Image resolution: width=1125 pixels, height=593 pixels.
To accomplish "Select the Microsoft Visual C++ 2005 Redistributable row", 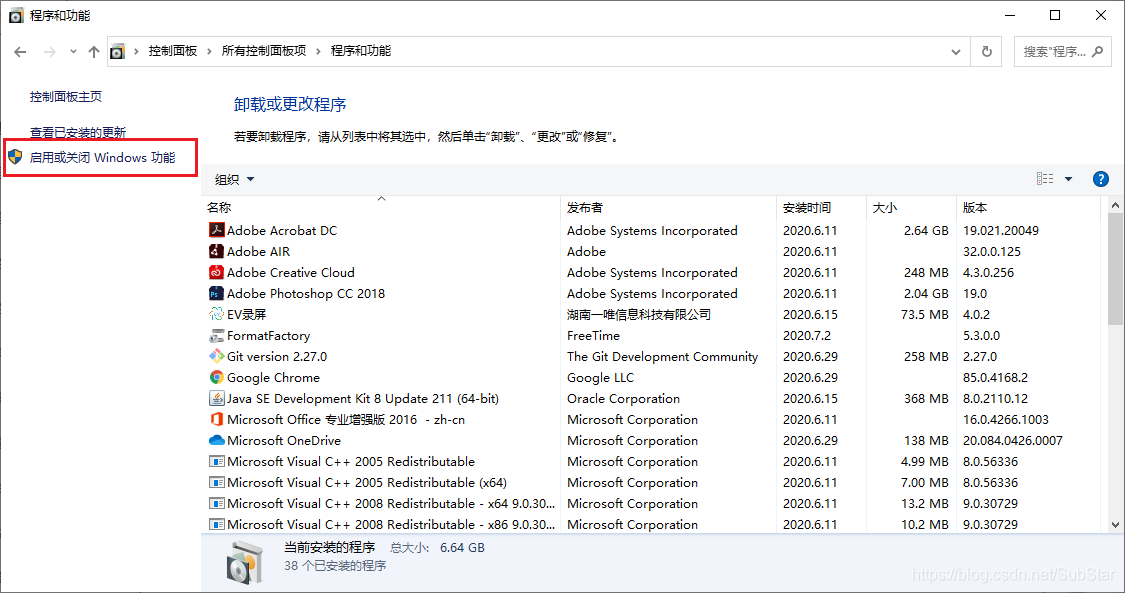I will [650, 461].
